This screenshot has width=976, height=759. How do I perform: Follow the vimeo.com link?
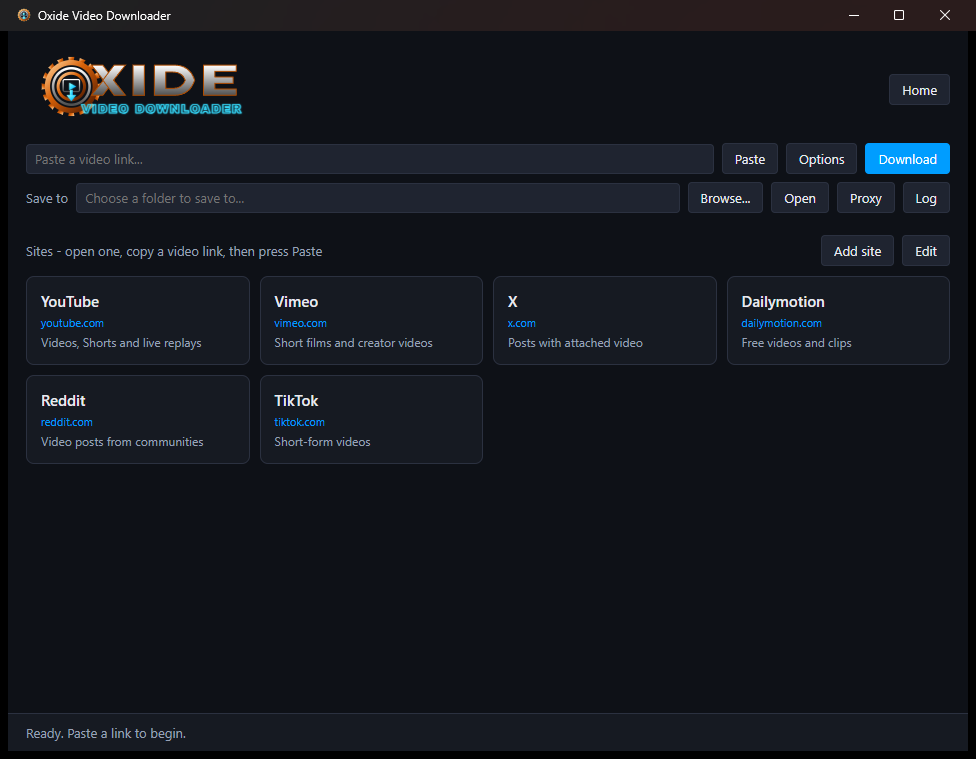click(x=300, y=323)
